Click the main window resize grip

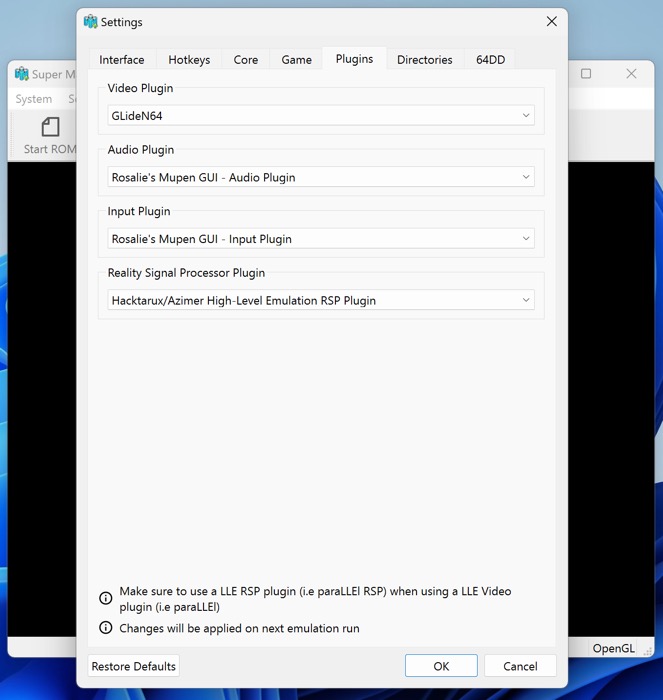648,651
